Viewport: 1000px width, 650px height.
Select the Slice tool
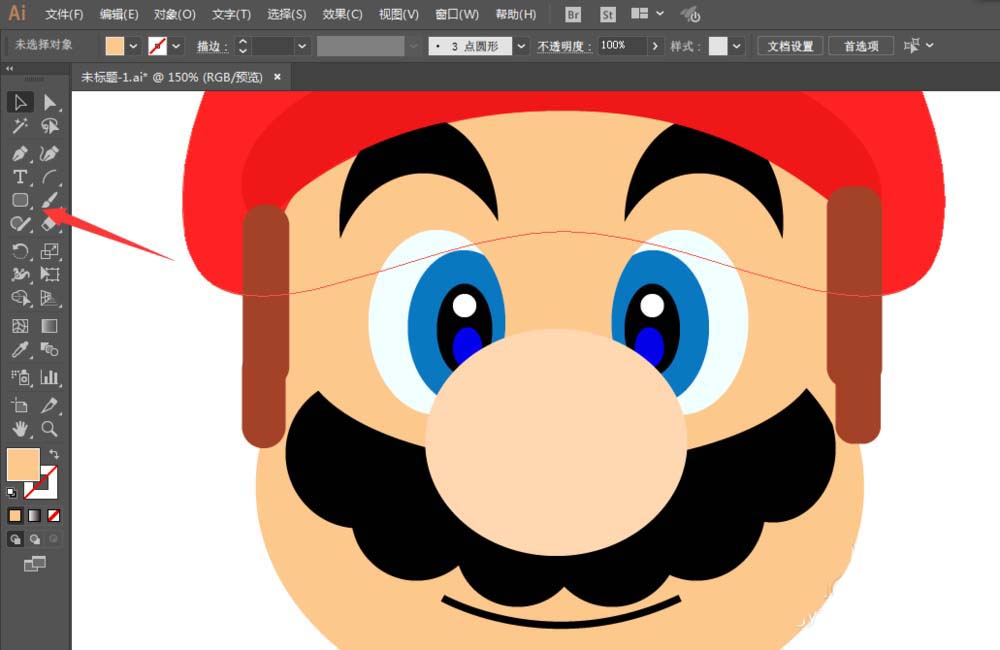pyautogui.click(x=50, y=405)
